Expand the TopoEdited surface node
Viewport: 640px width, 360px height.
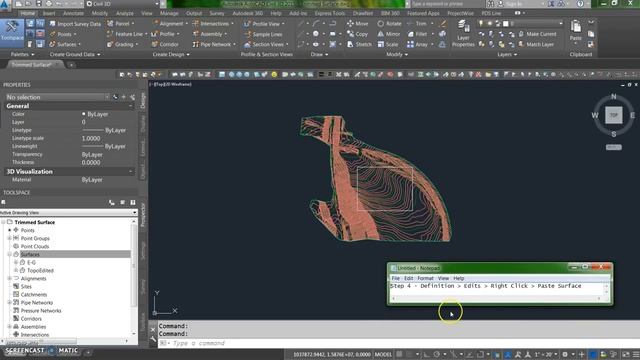(x=16, y=271)
